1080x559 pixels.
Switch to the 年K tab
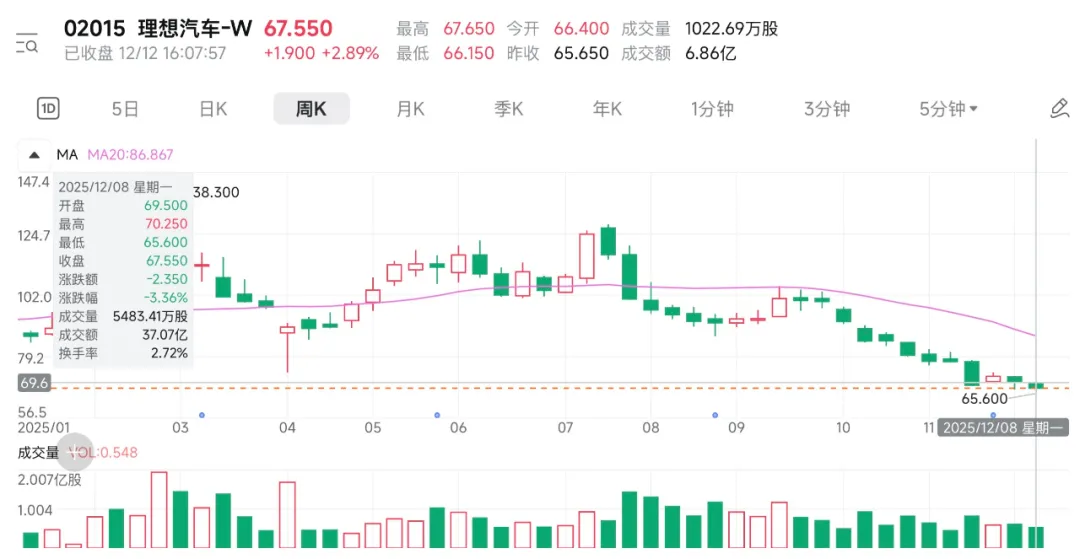tap(608, 109)
